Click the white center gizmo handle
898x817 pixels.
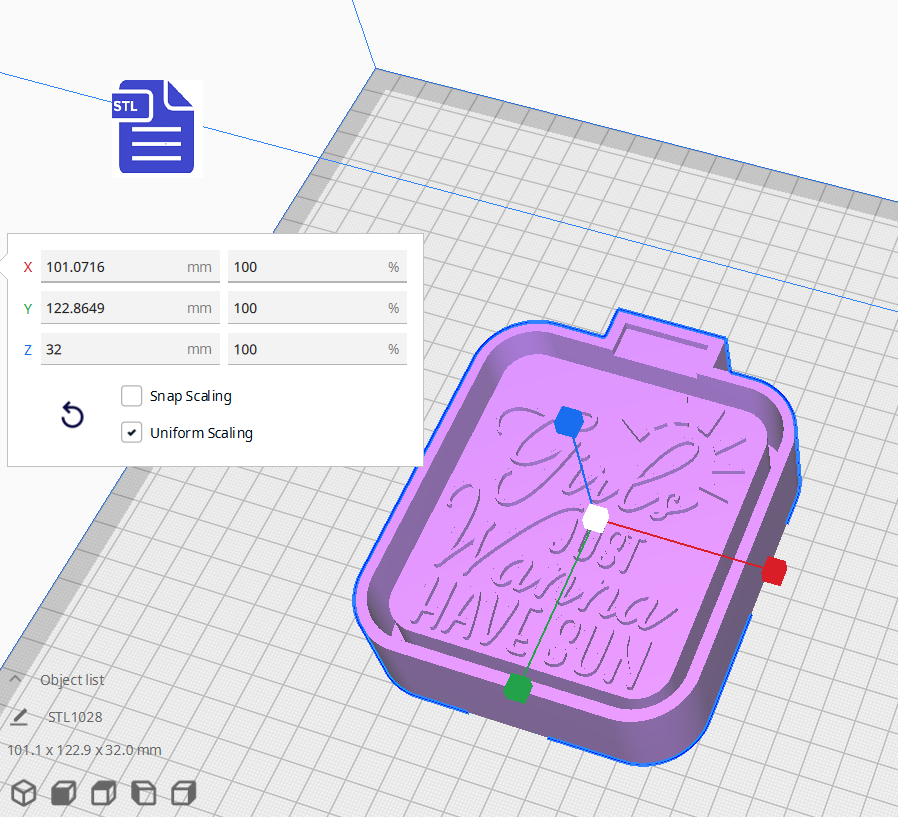pyautogui.click(x=596, y=517)
